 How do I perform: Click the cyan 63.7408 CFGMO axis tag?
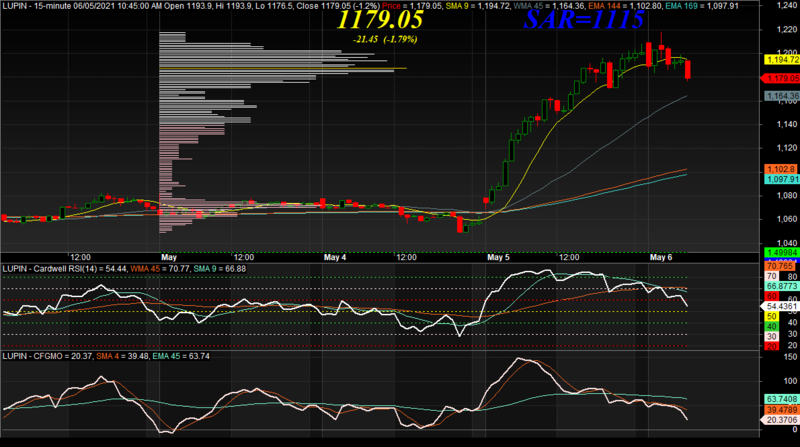[x=782, y=399]
